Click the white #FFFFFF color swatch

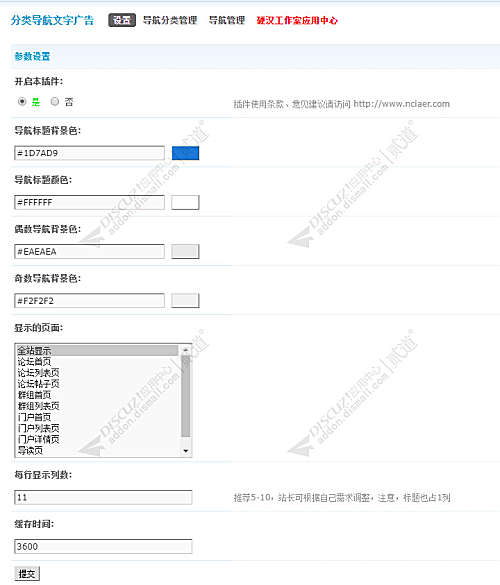[185, 202]
